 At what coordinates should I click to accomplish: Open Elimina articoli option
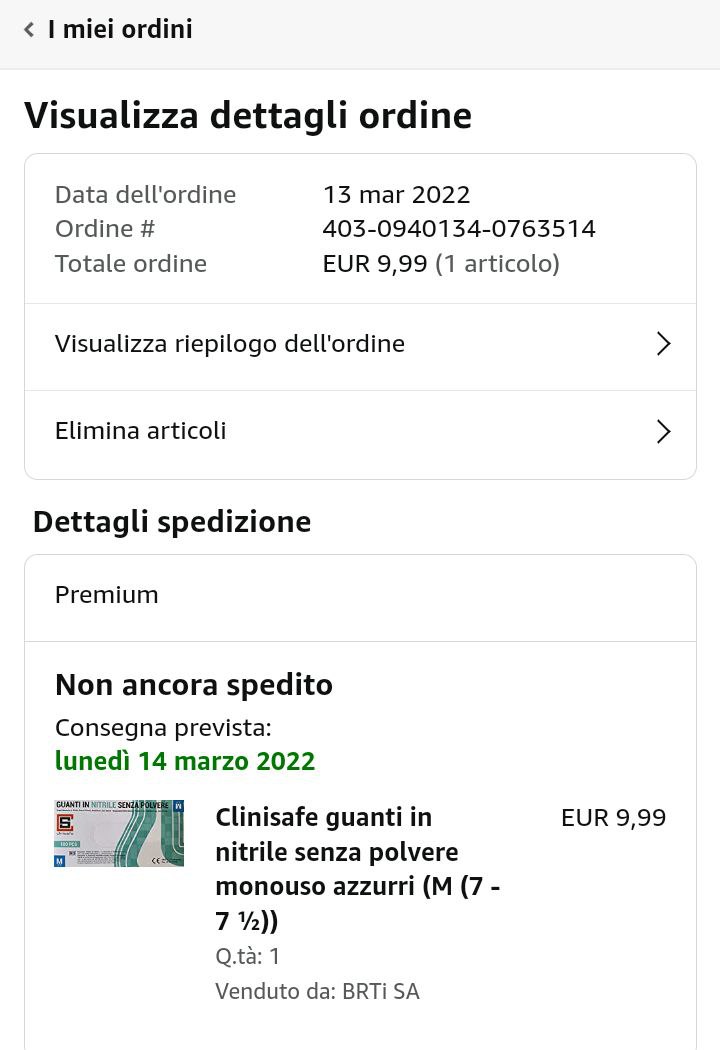click(141, 431)
